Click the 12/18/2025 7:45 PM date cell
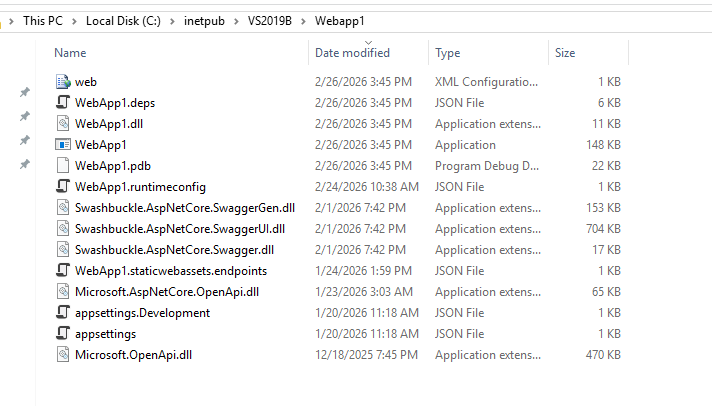 pyautogui.click(x=366, y=355)
